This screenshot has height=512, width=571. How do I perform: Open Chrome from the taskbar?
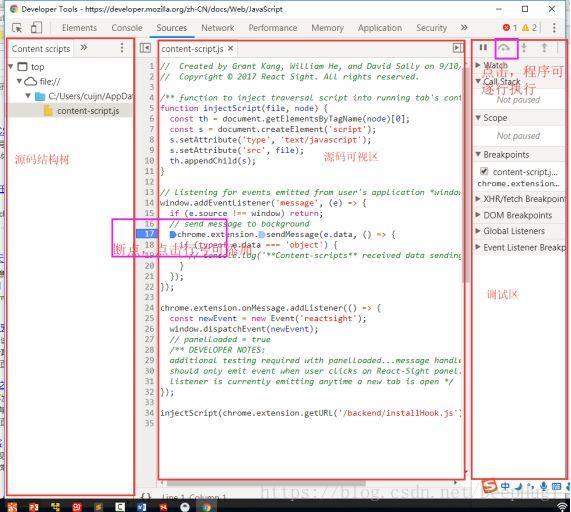tap(206, 507)
